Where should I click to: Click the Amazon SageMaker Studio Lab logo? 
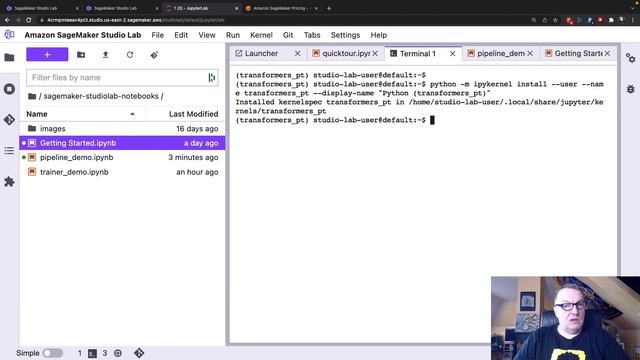click(9, 35)
